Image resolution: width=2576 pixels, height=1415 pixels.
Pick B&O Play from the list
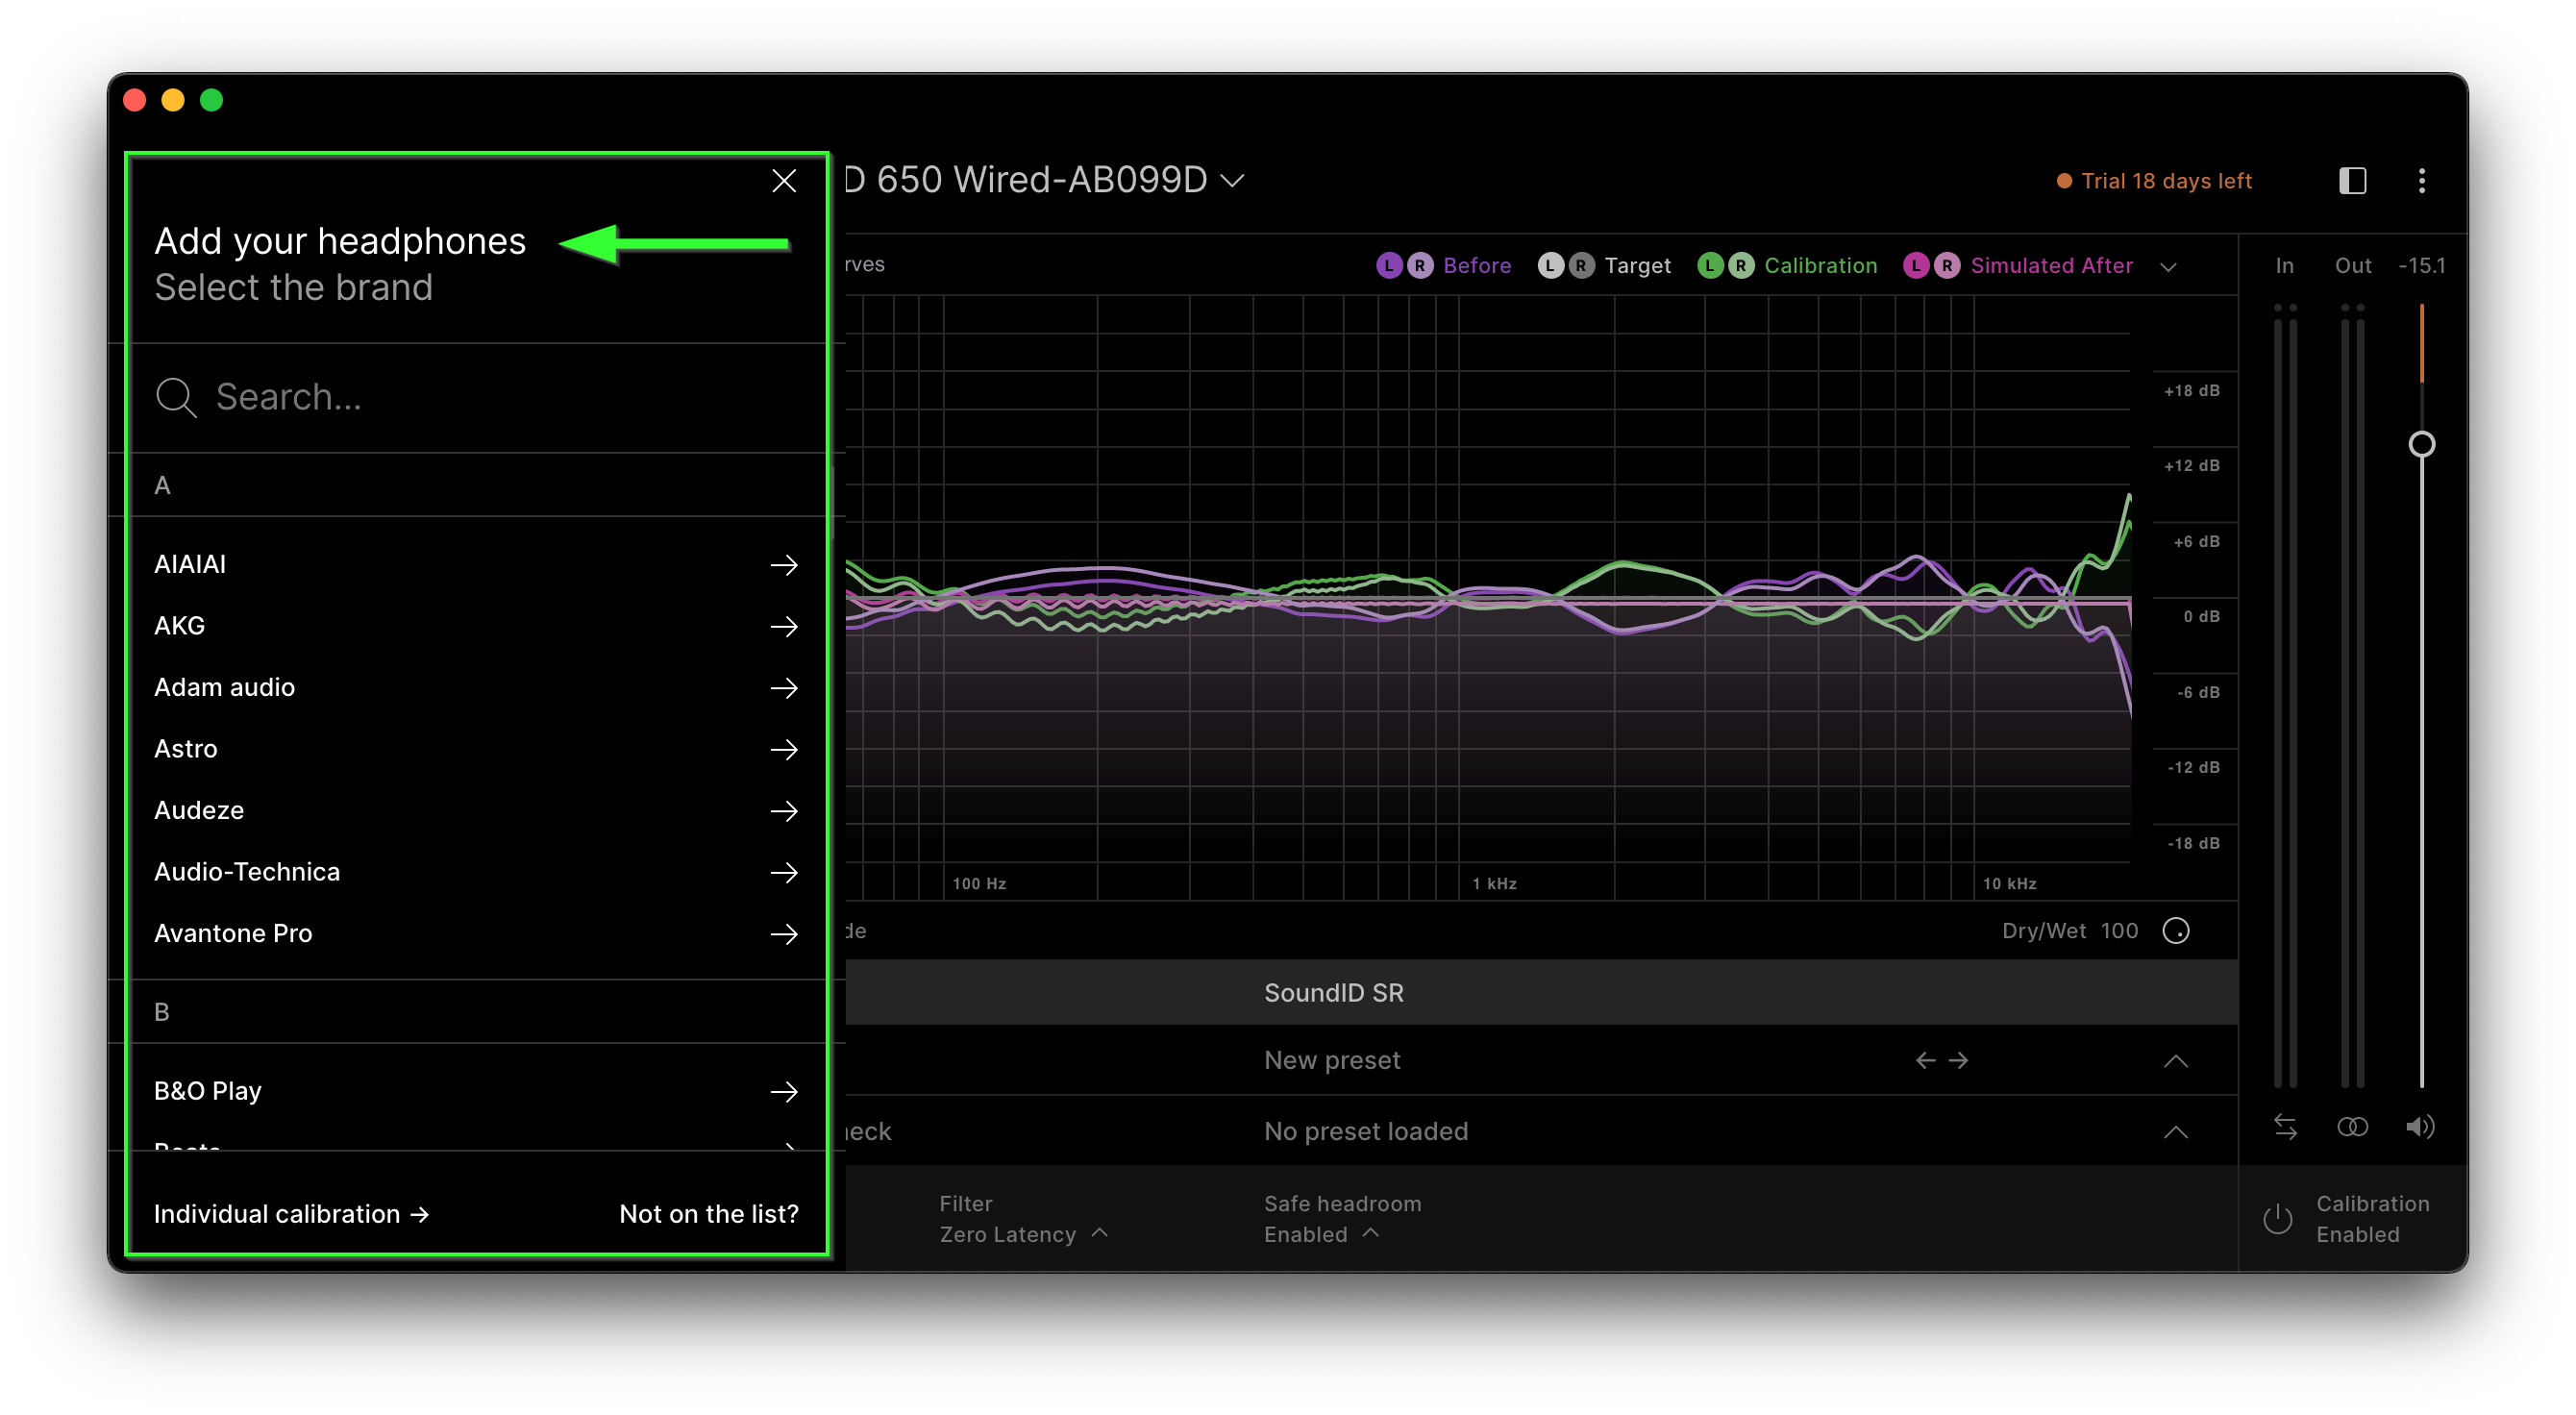click(478, 1091)
